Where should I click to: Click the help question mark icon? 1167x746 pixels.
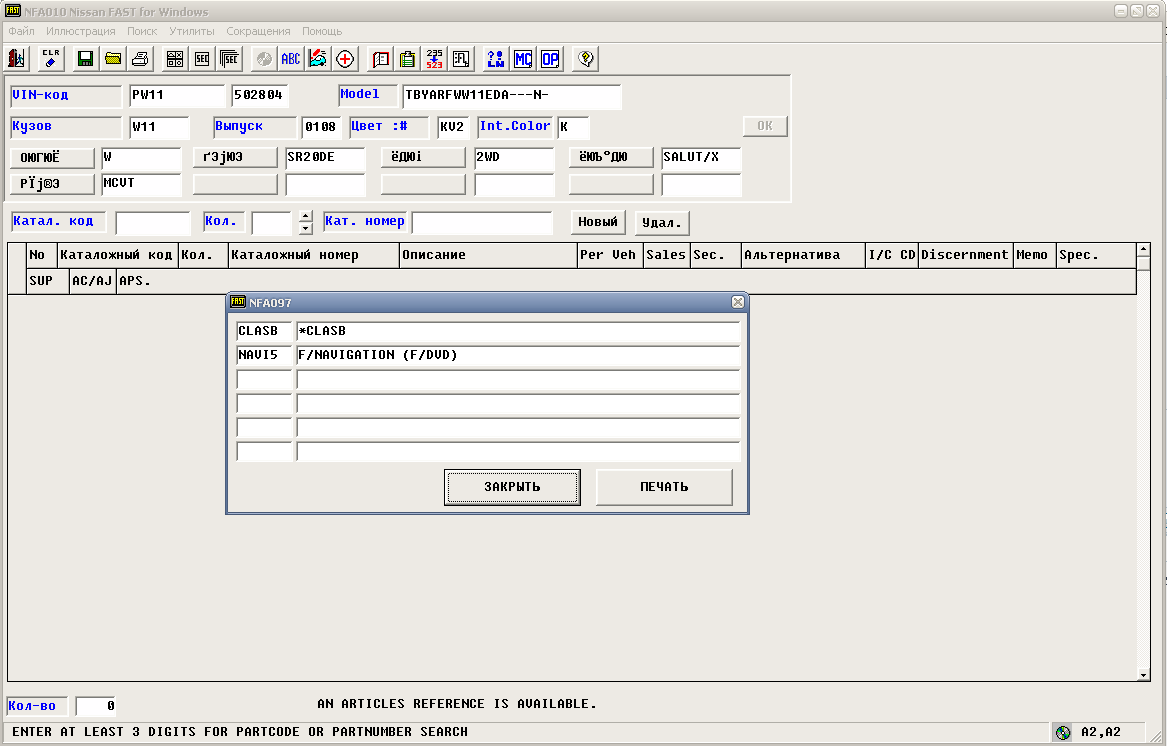coord(586,59)
